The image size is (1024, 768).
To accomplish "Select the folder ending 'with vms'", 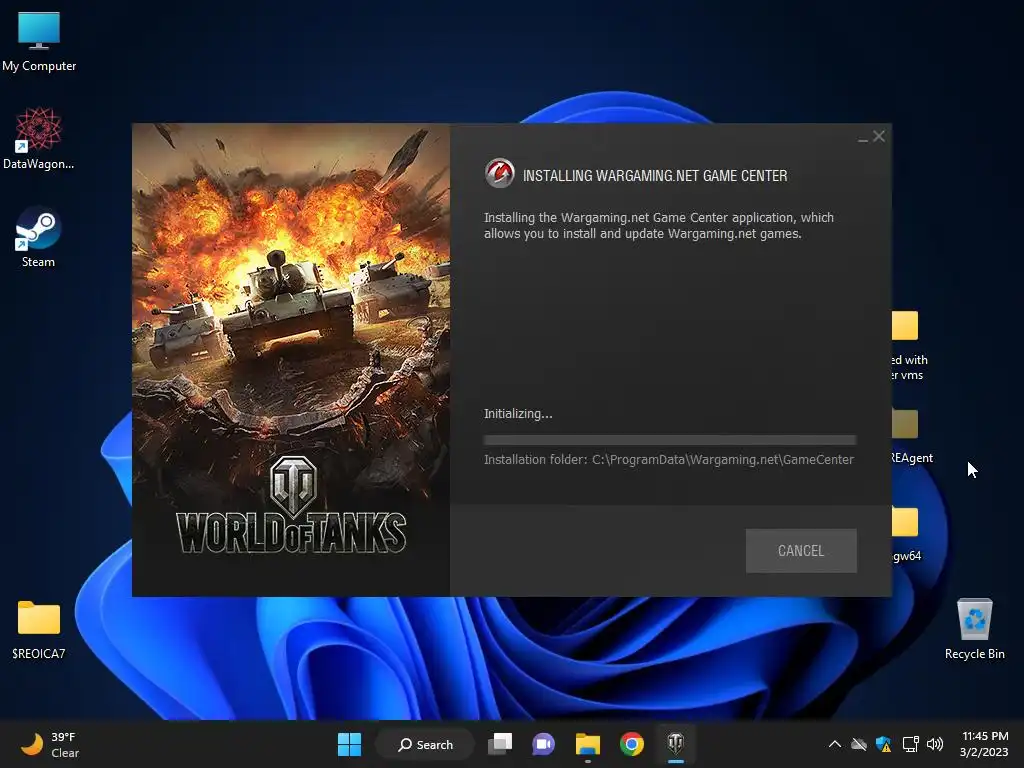I will point(909,345).
